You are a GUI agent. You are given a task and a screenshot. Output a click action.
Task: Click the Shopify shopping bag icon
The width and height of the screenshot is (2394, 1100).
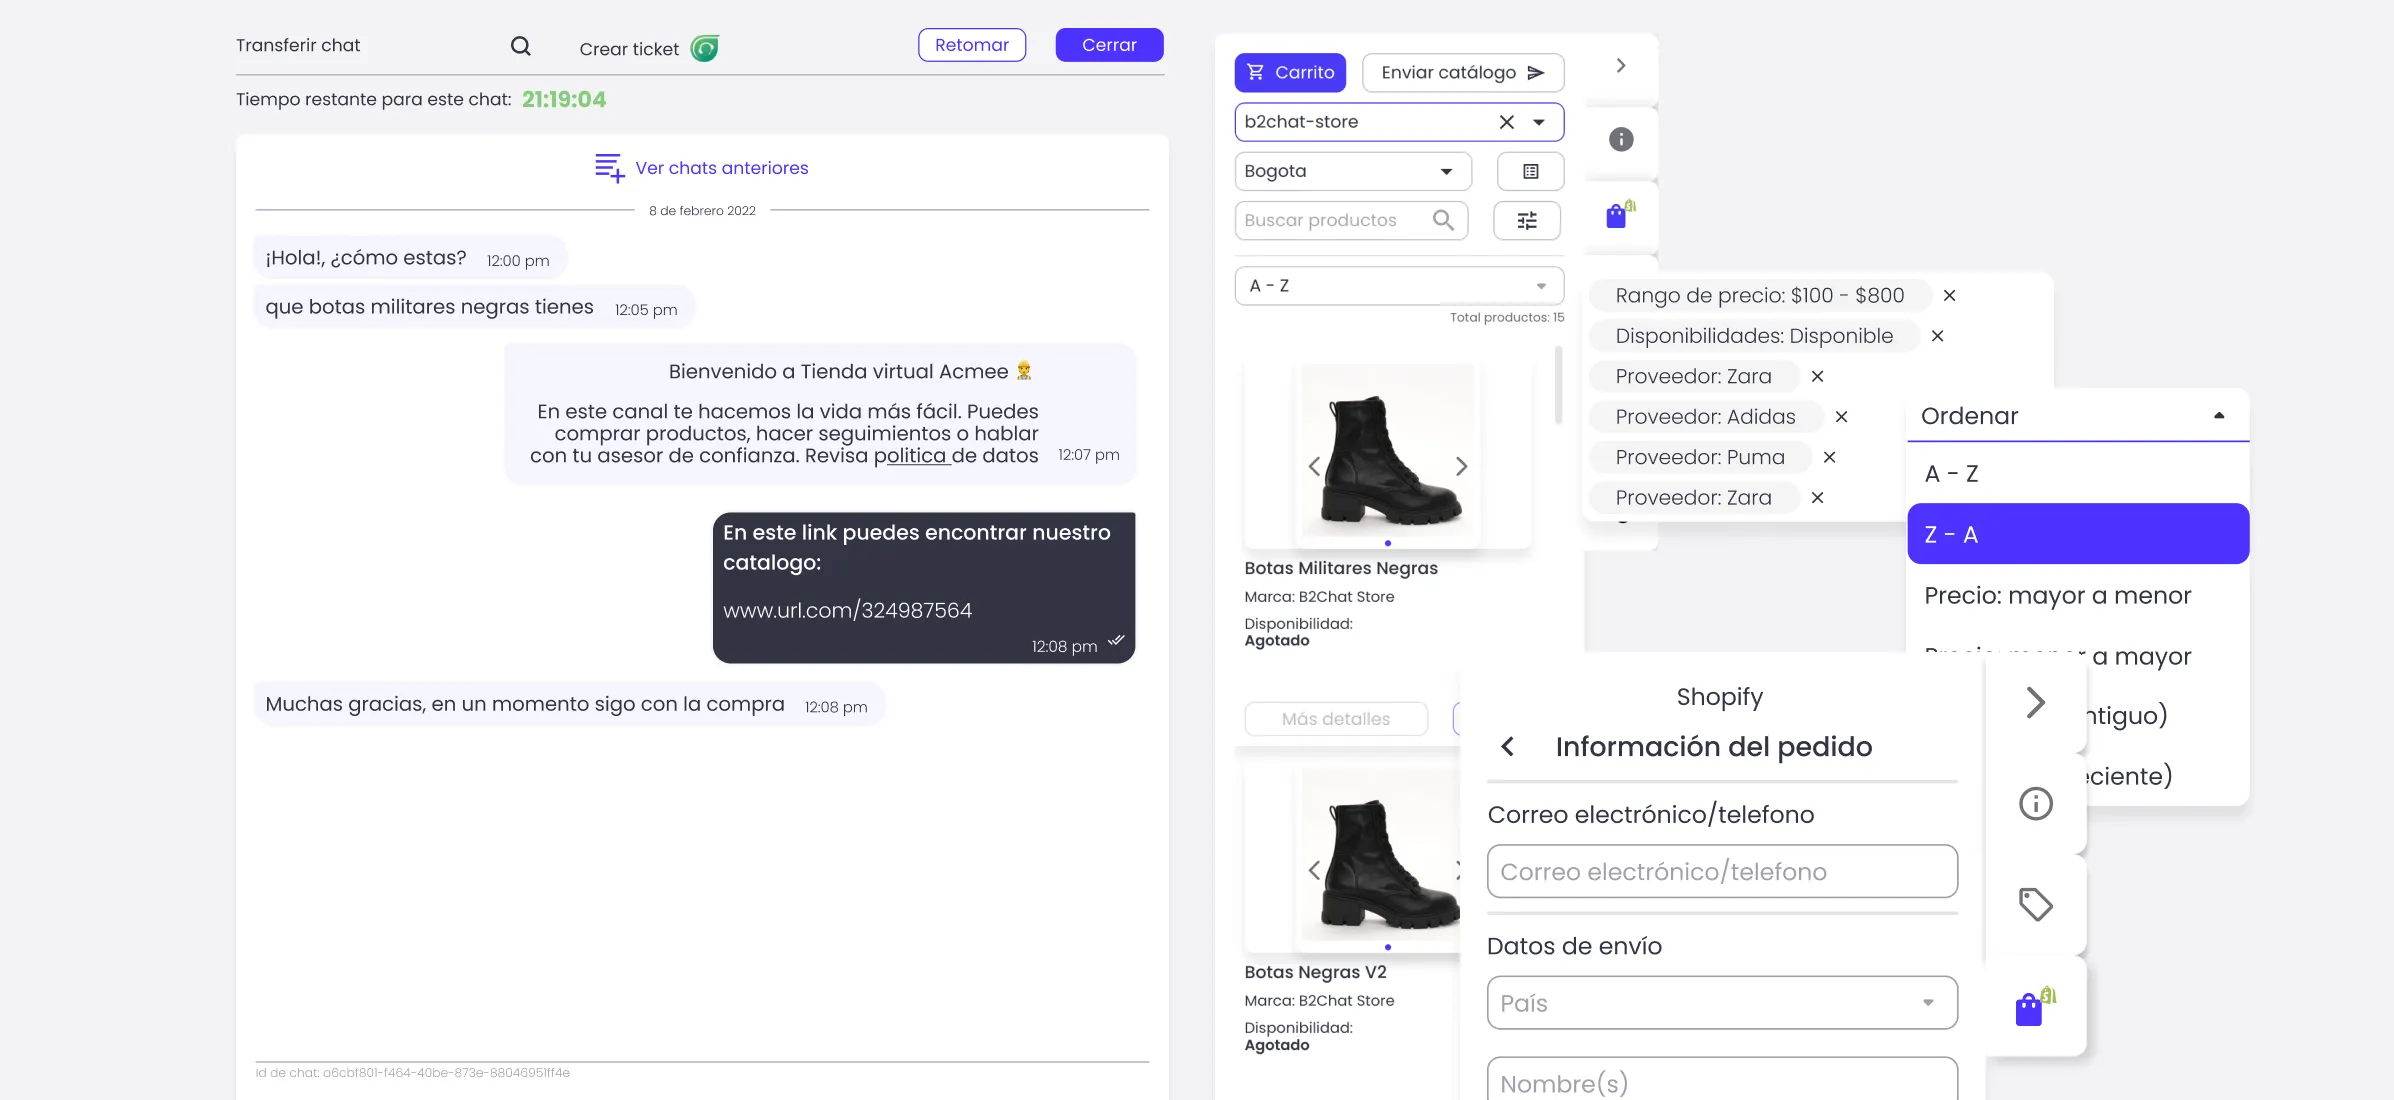pos(2030,1007)
